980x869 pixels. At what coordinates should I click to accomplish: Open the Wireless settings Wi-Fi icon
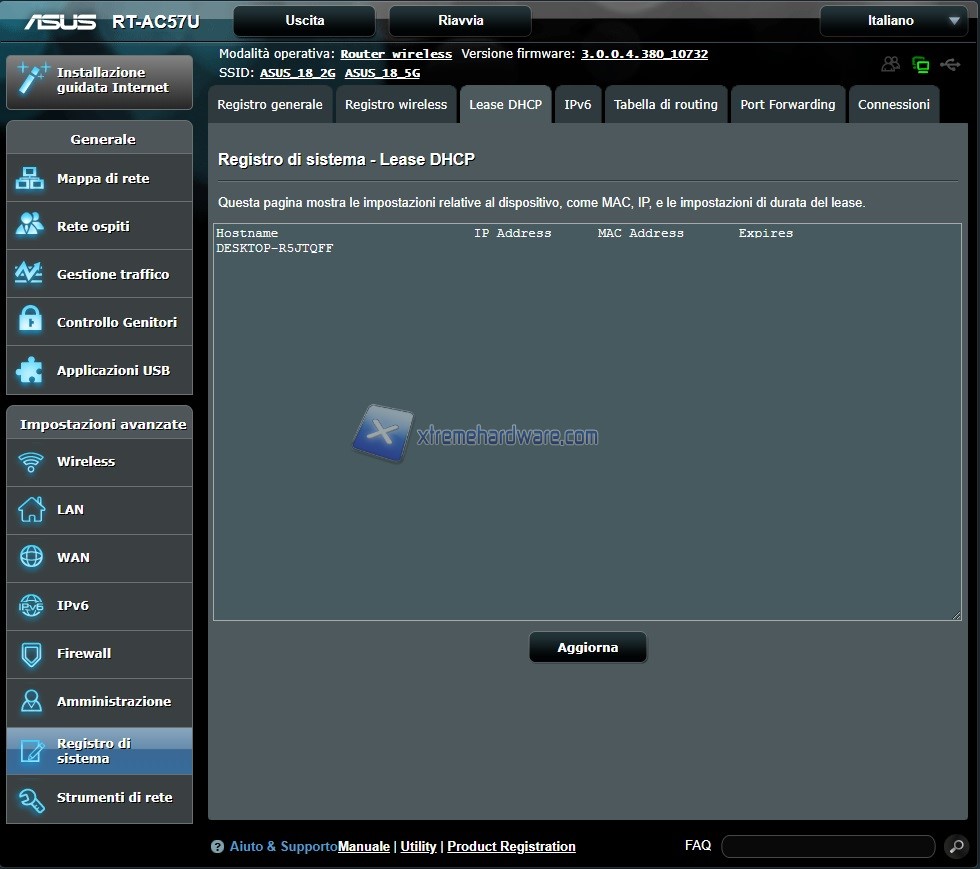click(x=31, y=462)
